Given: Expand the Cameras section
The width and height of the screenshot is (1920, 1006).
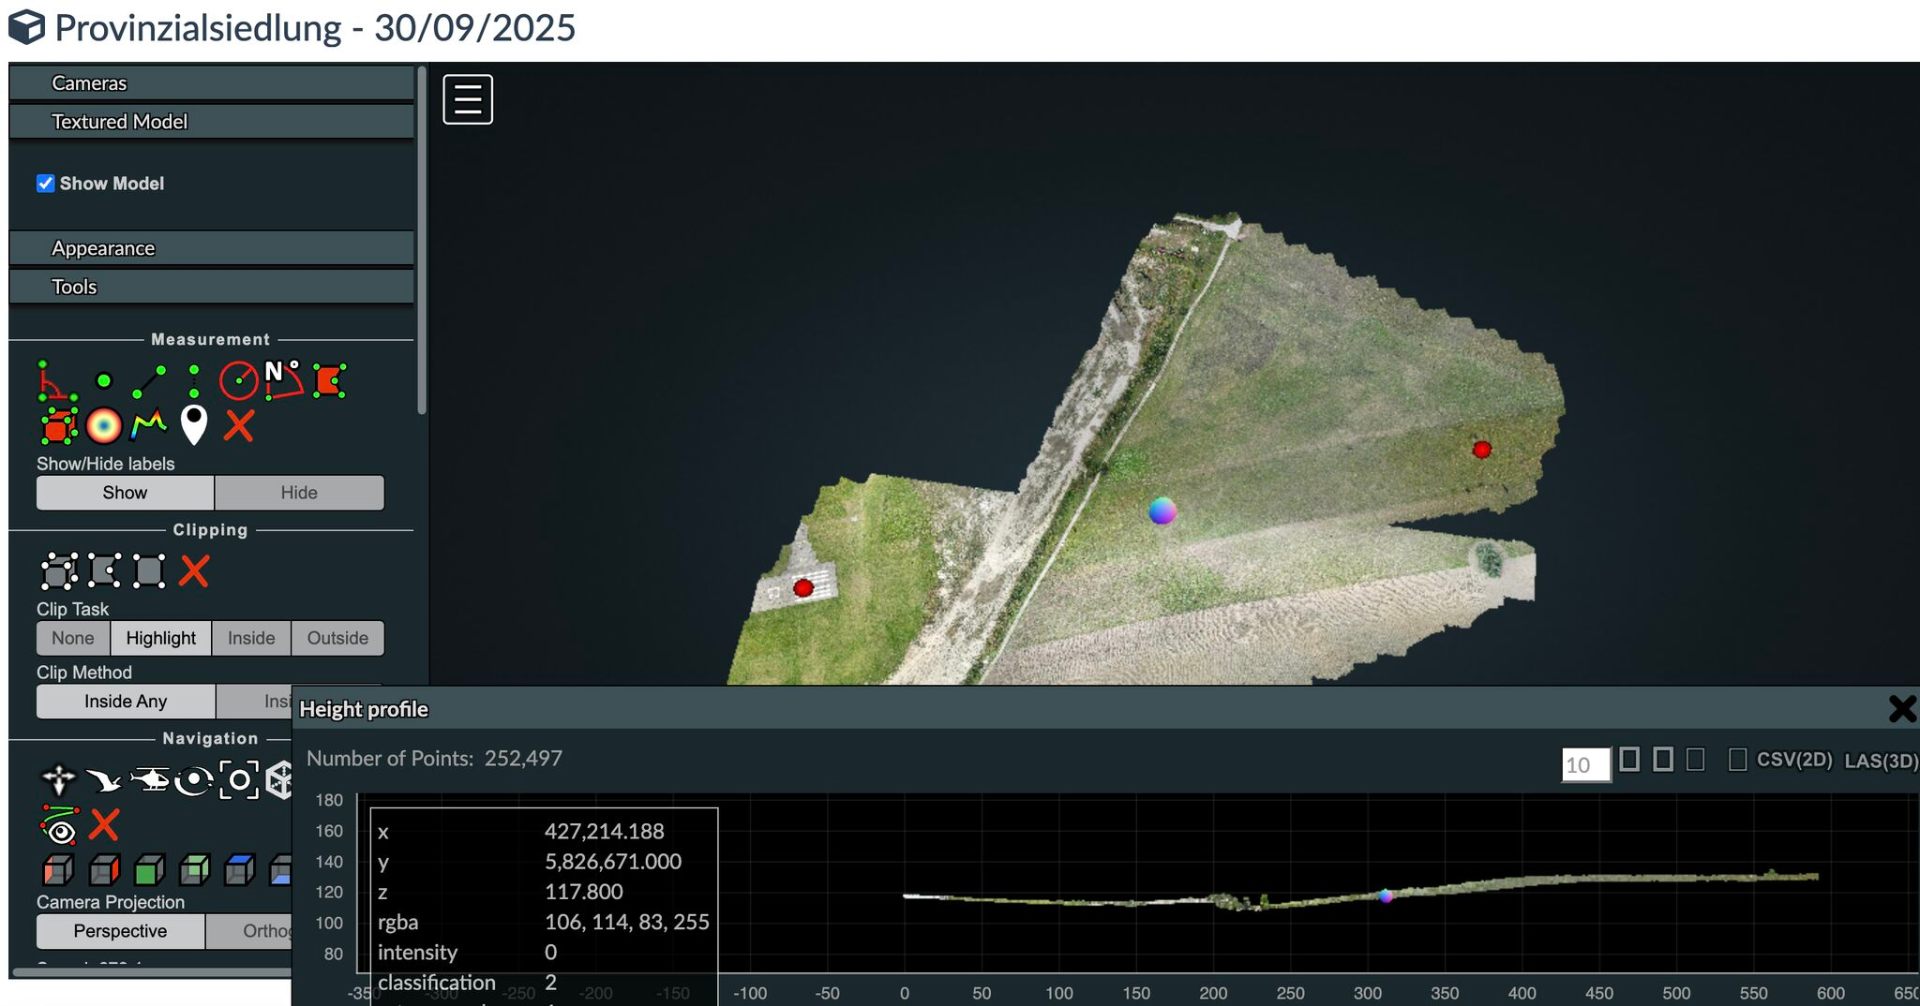Looking at the screenshot, I should (x=89, y=83).
